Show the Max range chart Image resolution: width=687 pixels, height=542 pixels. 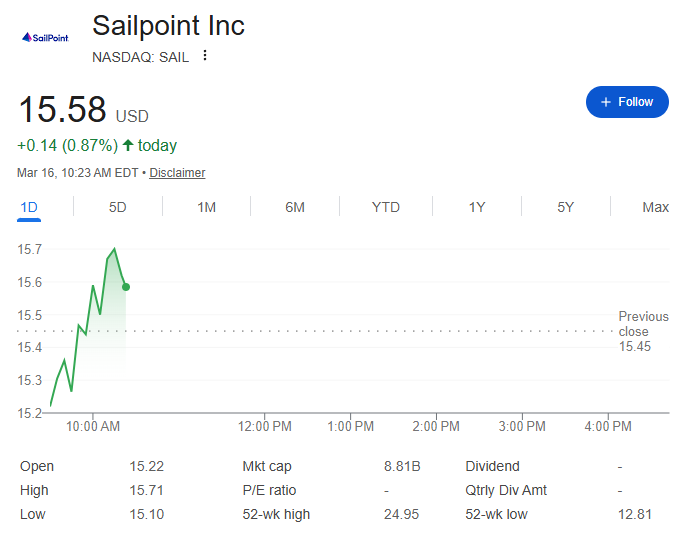pos(655,207)
